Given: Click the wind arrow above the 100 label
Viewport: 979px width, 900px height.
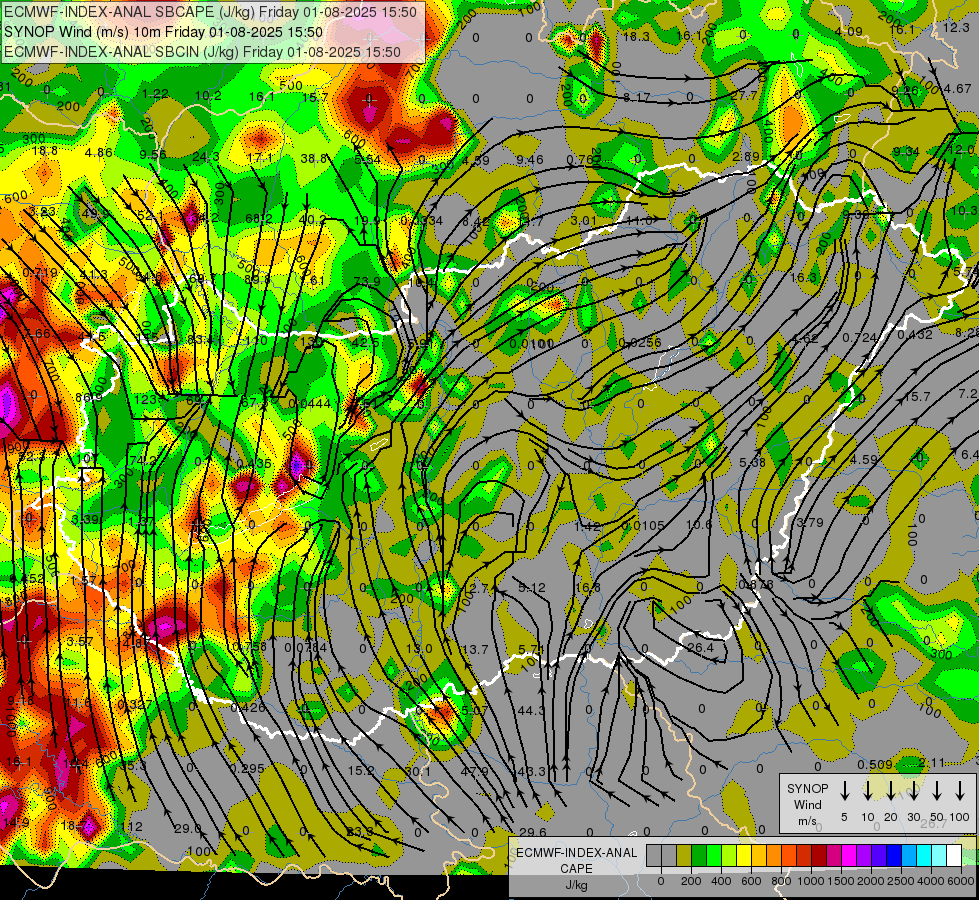Looking at the screenshot, I should tap(960, 790).
